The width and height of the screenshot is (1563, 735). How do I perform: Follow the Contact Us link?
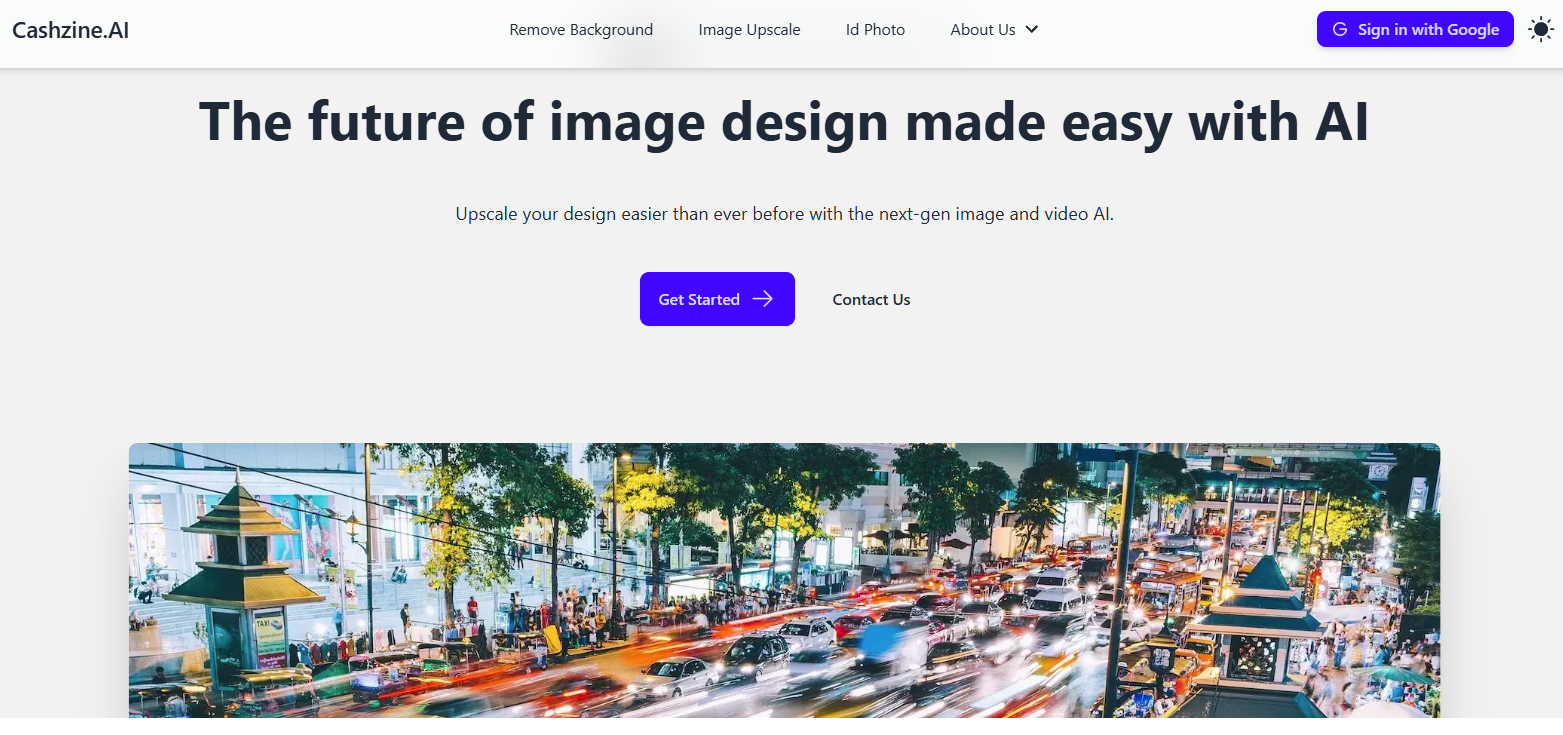(871, 299)
